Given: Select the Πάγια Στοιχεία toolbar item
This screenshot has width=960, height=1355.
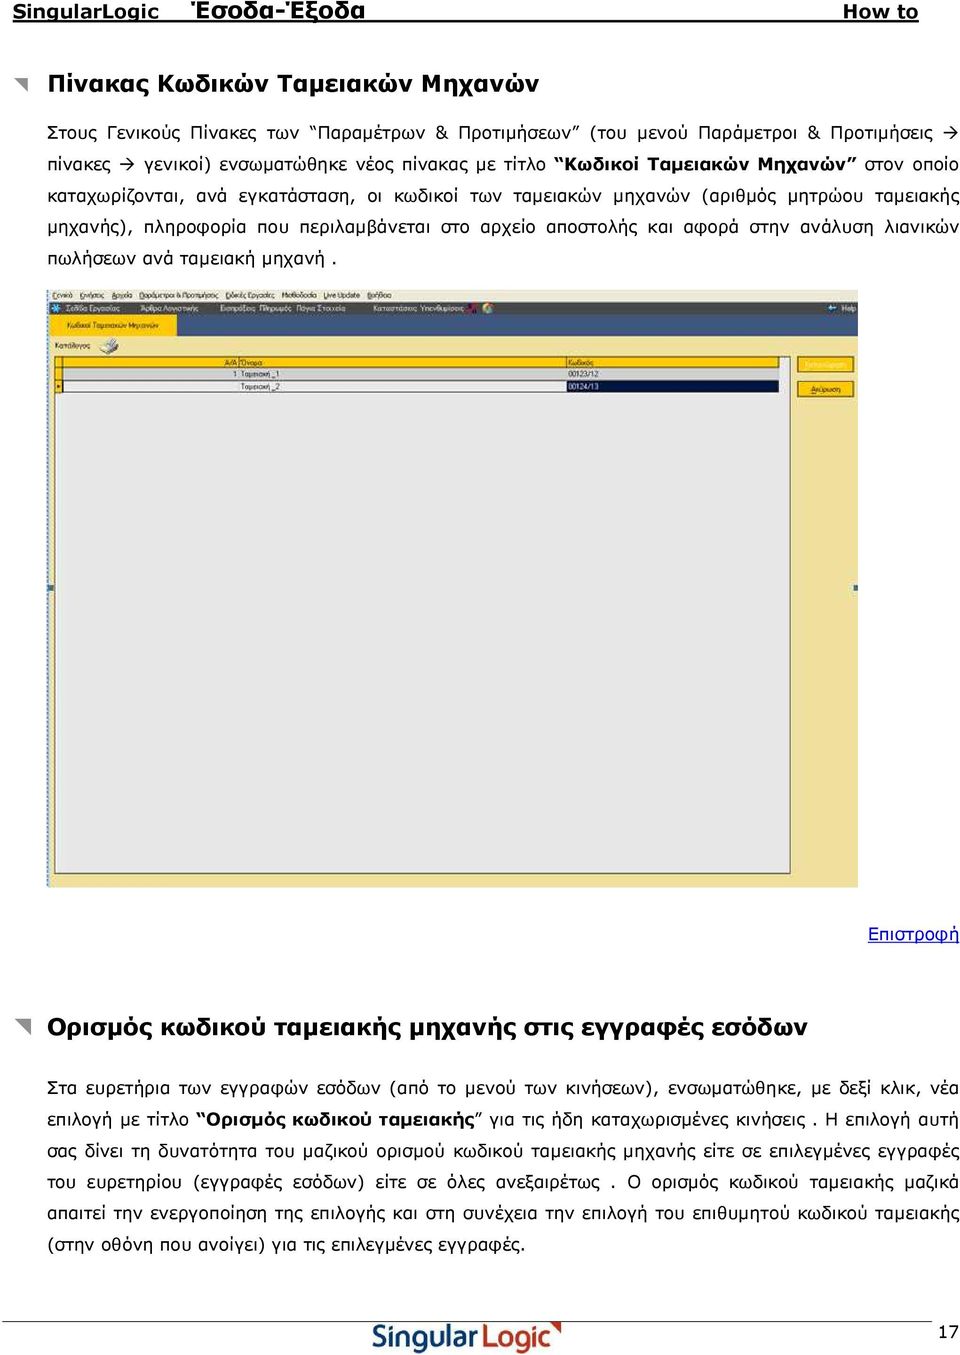Looking at the screenshot, I should point(321,308).
